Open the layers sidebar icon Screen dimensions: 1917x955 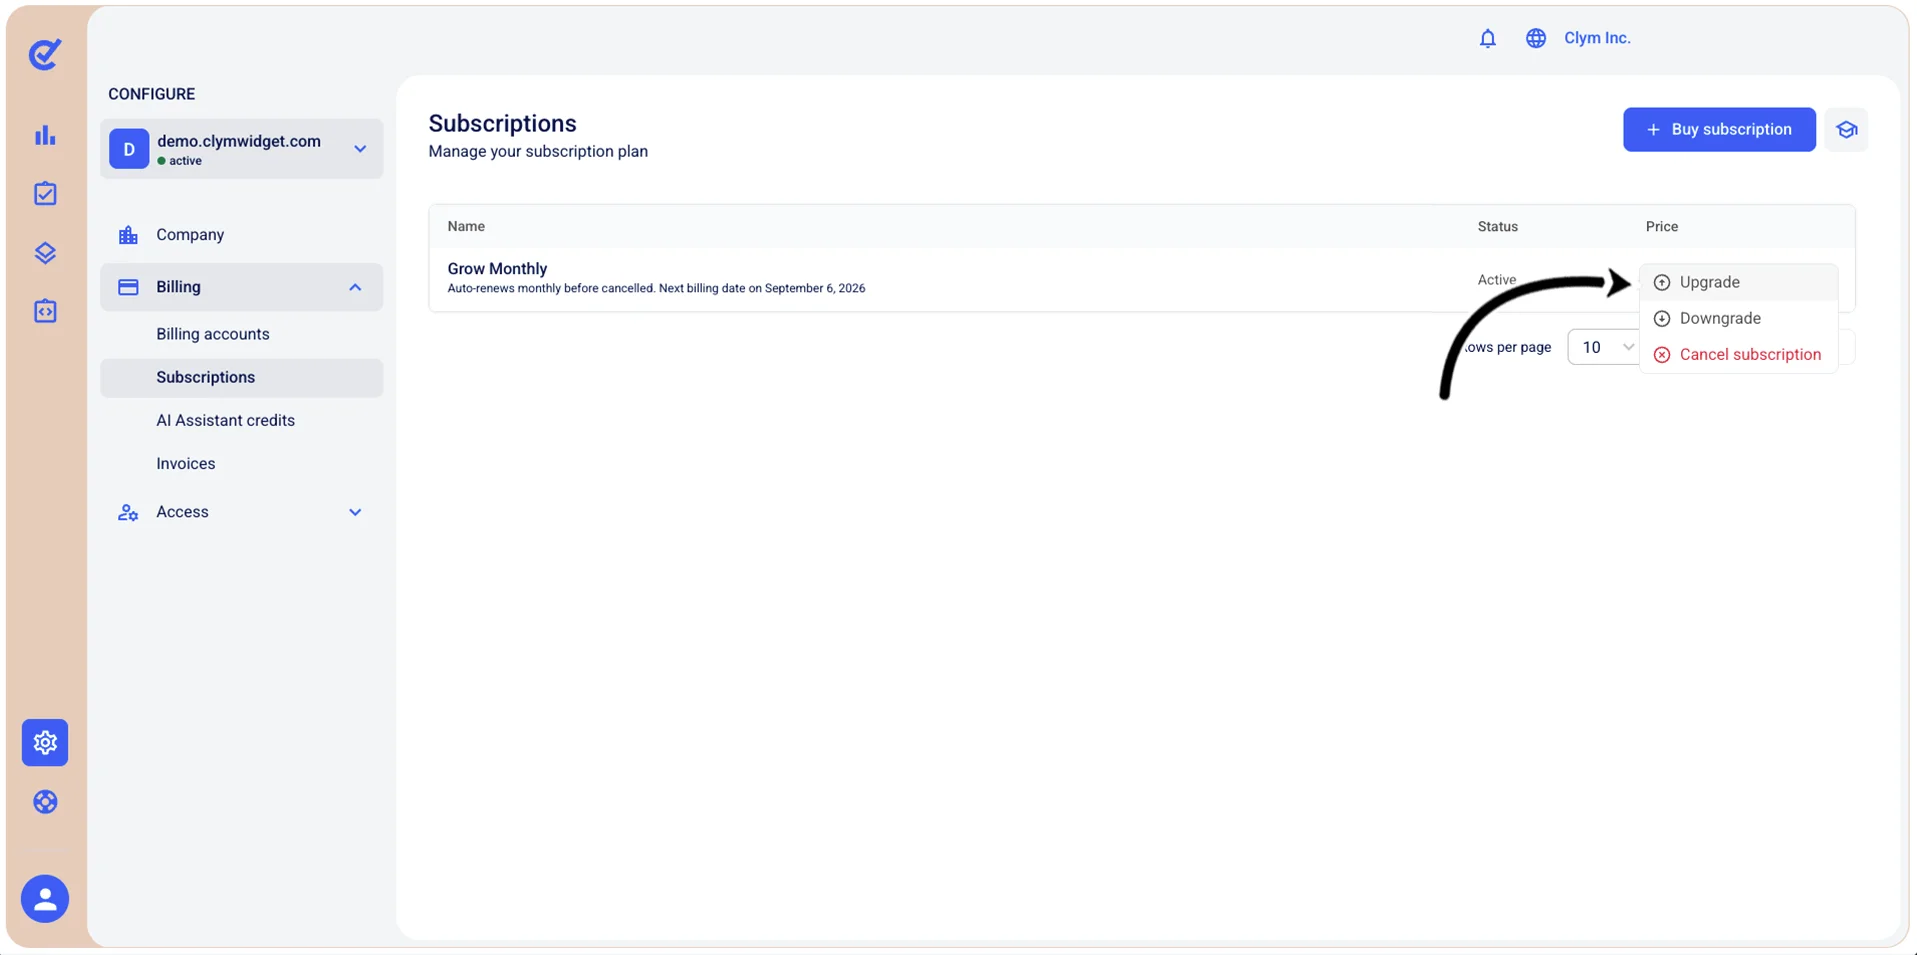point(45,253)
